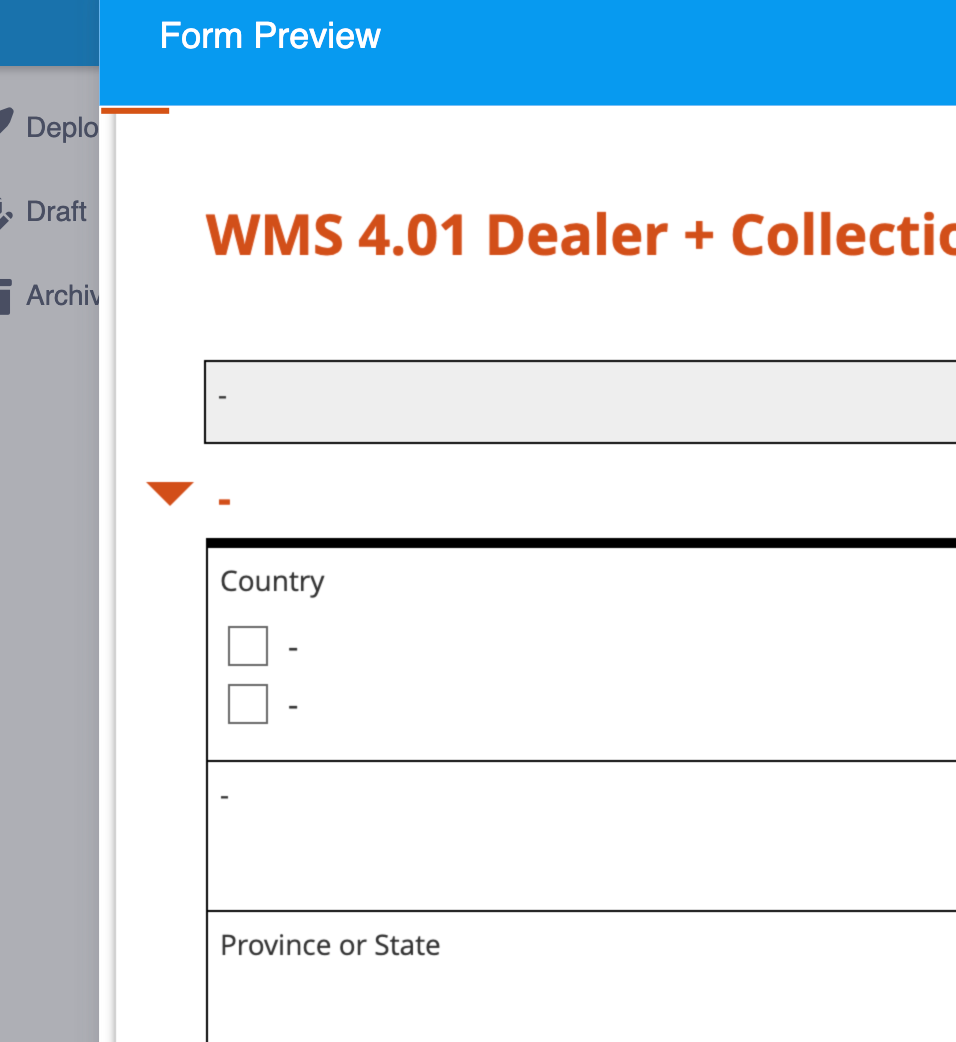Viewport: 956px width, 1042px height.
Task: Tick the second checkbox under Country
Action: click(248, 704)
